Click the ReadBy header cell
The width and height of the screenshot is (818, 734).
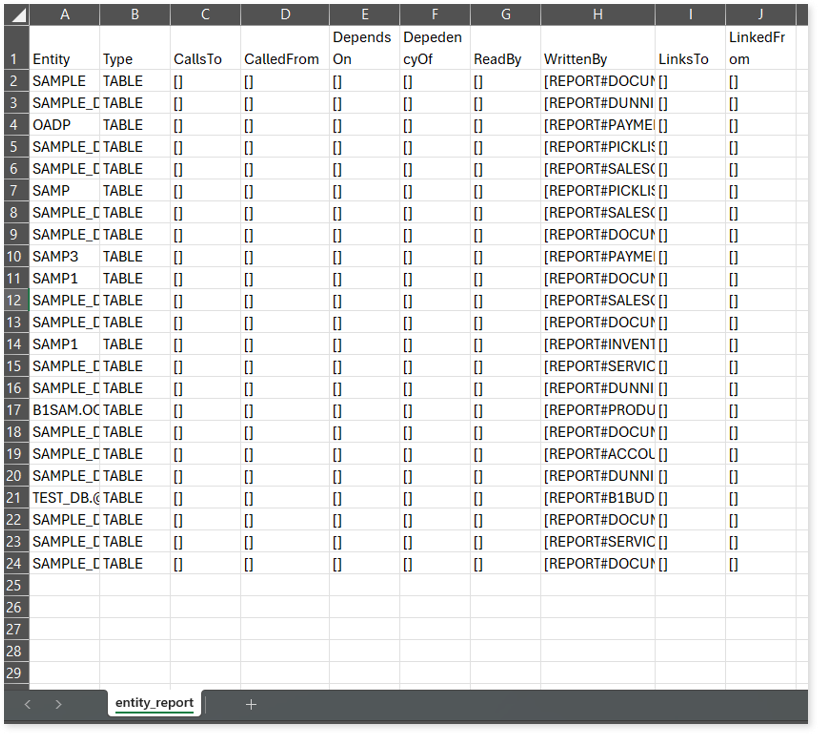click(x=505, y=59)
